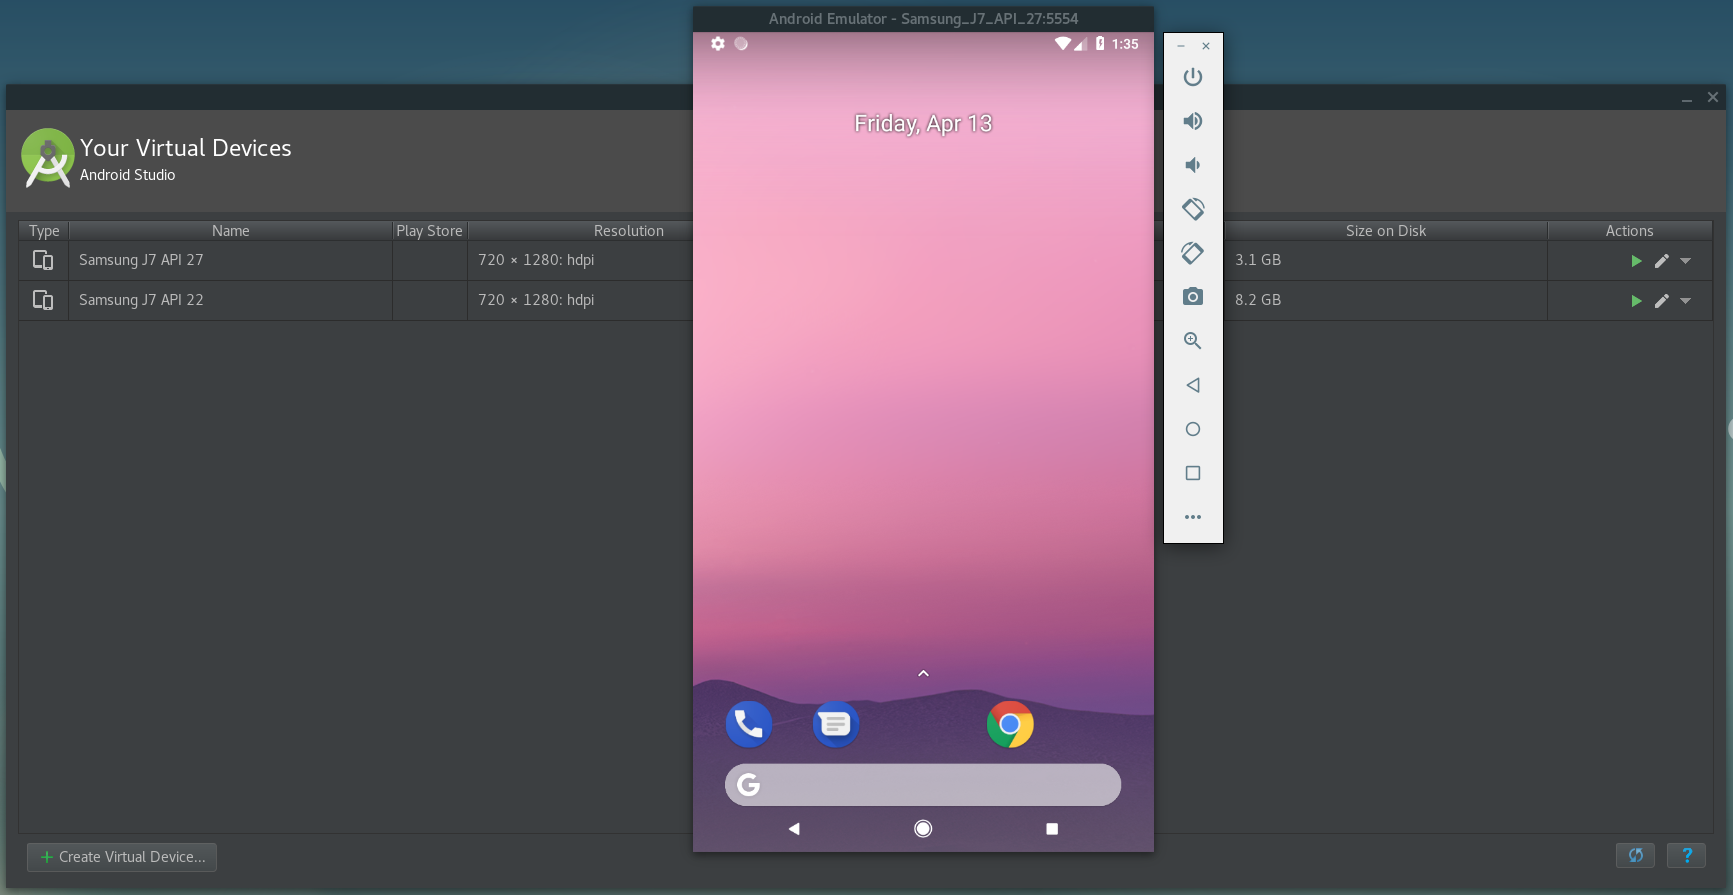Screen dimensions: 1733x895
Task: Launch Samsung J7 API 27 with play icon
Action: tap(1636, 261)
